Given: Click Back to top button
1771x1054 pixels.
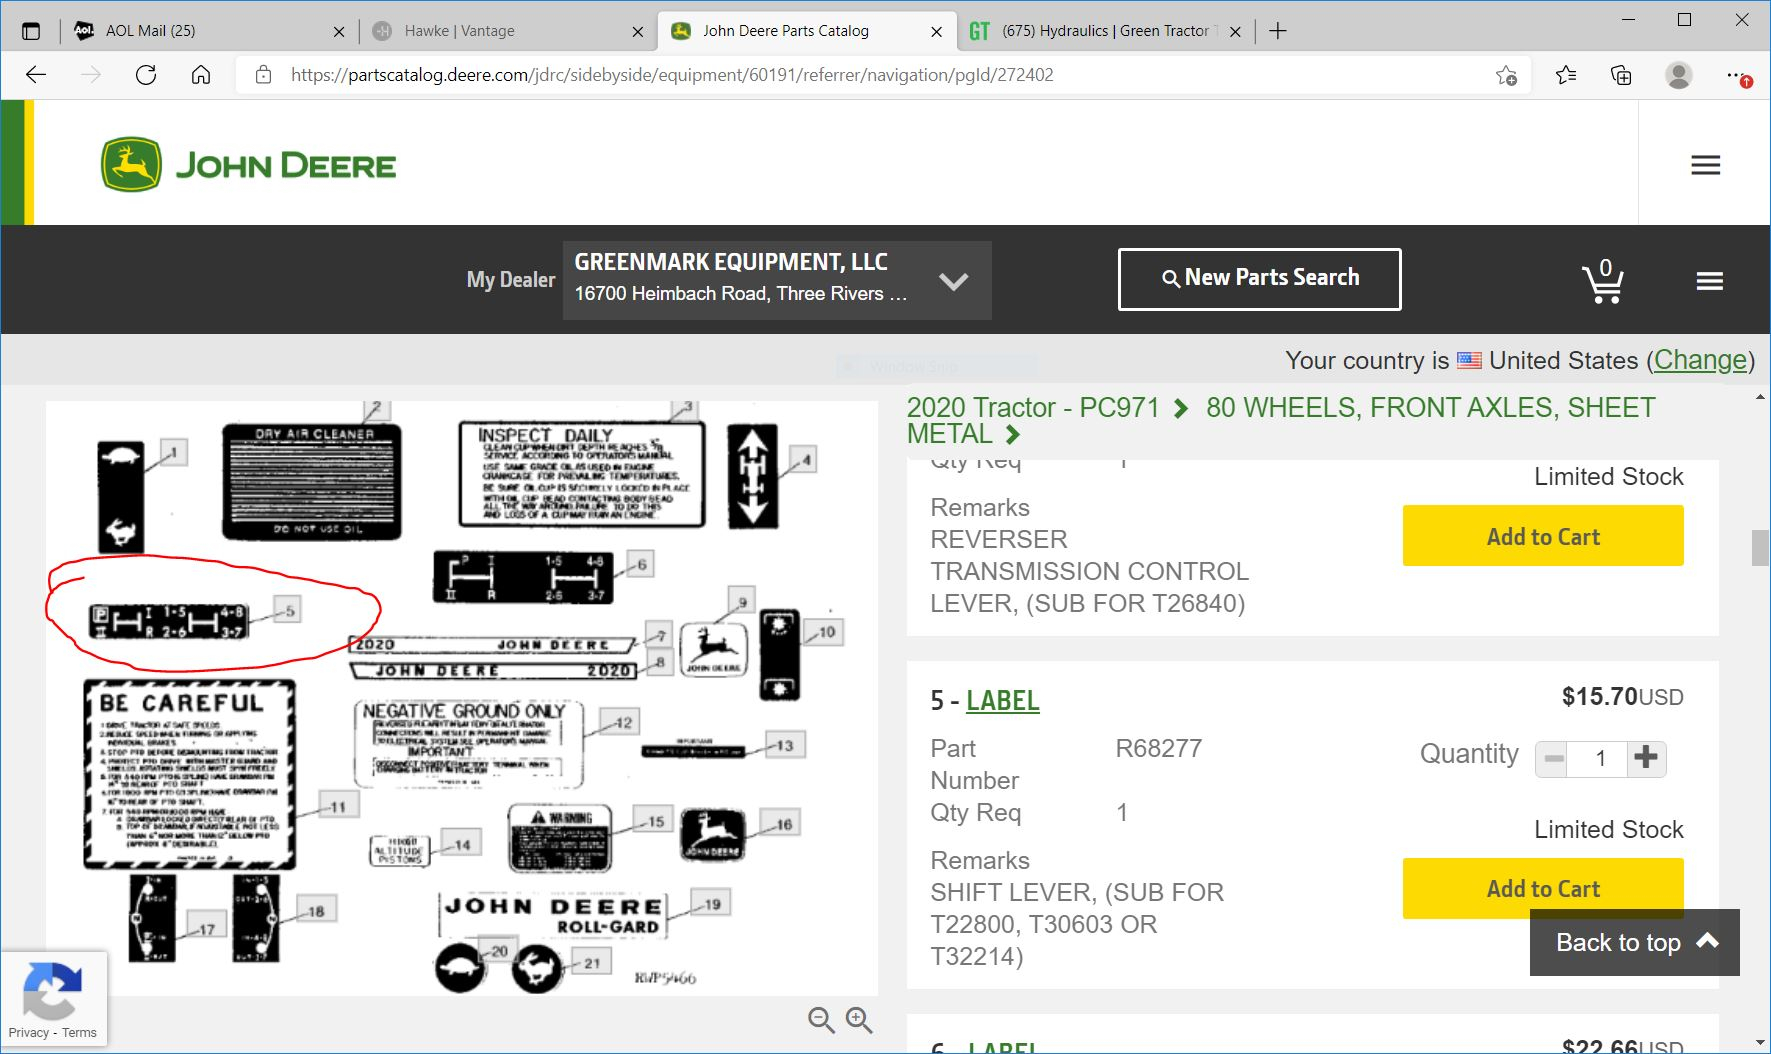Looking at the screenshot, I should coord(1634,942).
